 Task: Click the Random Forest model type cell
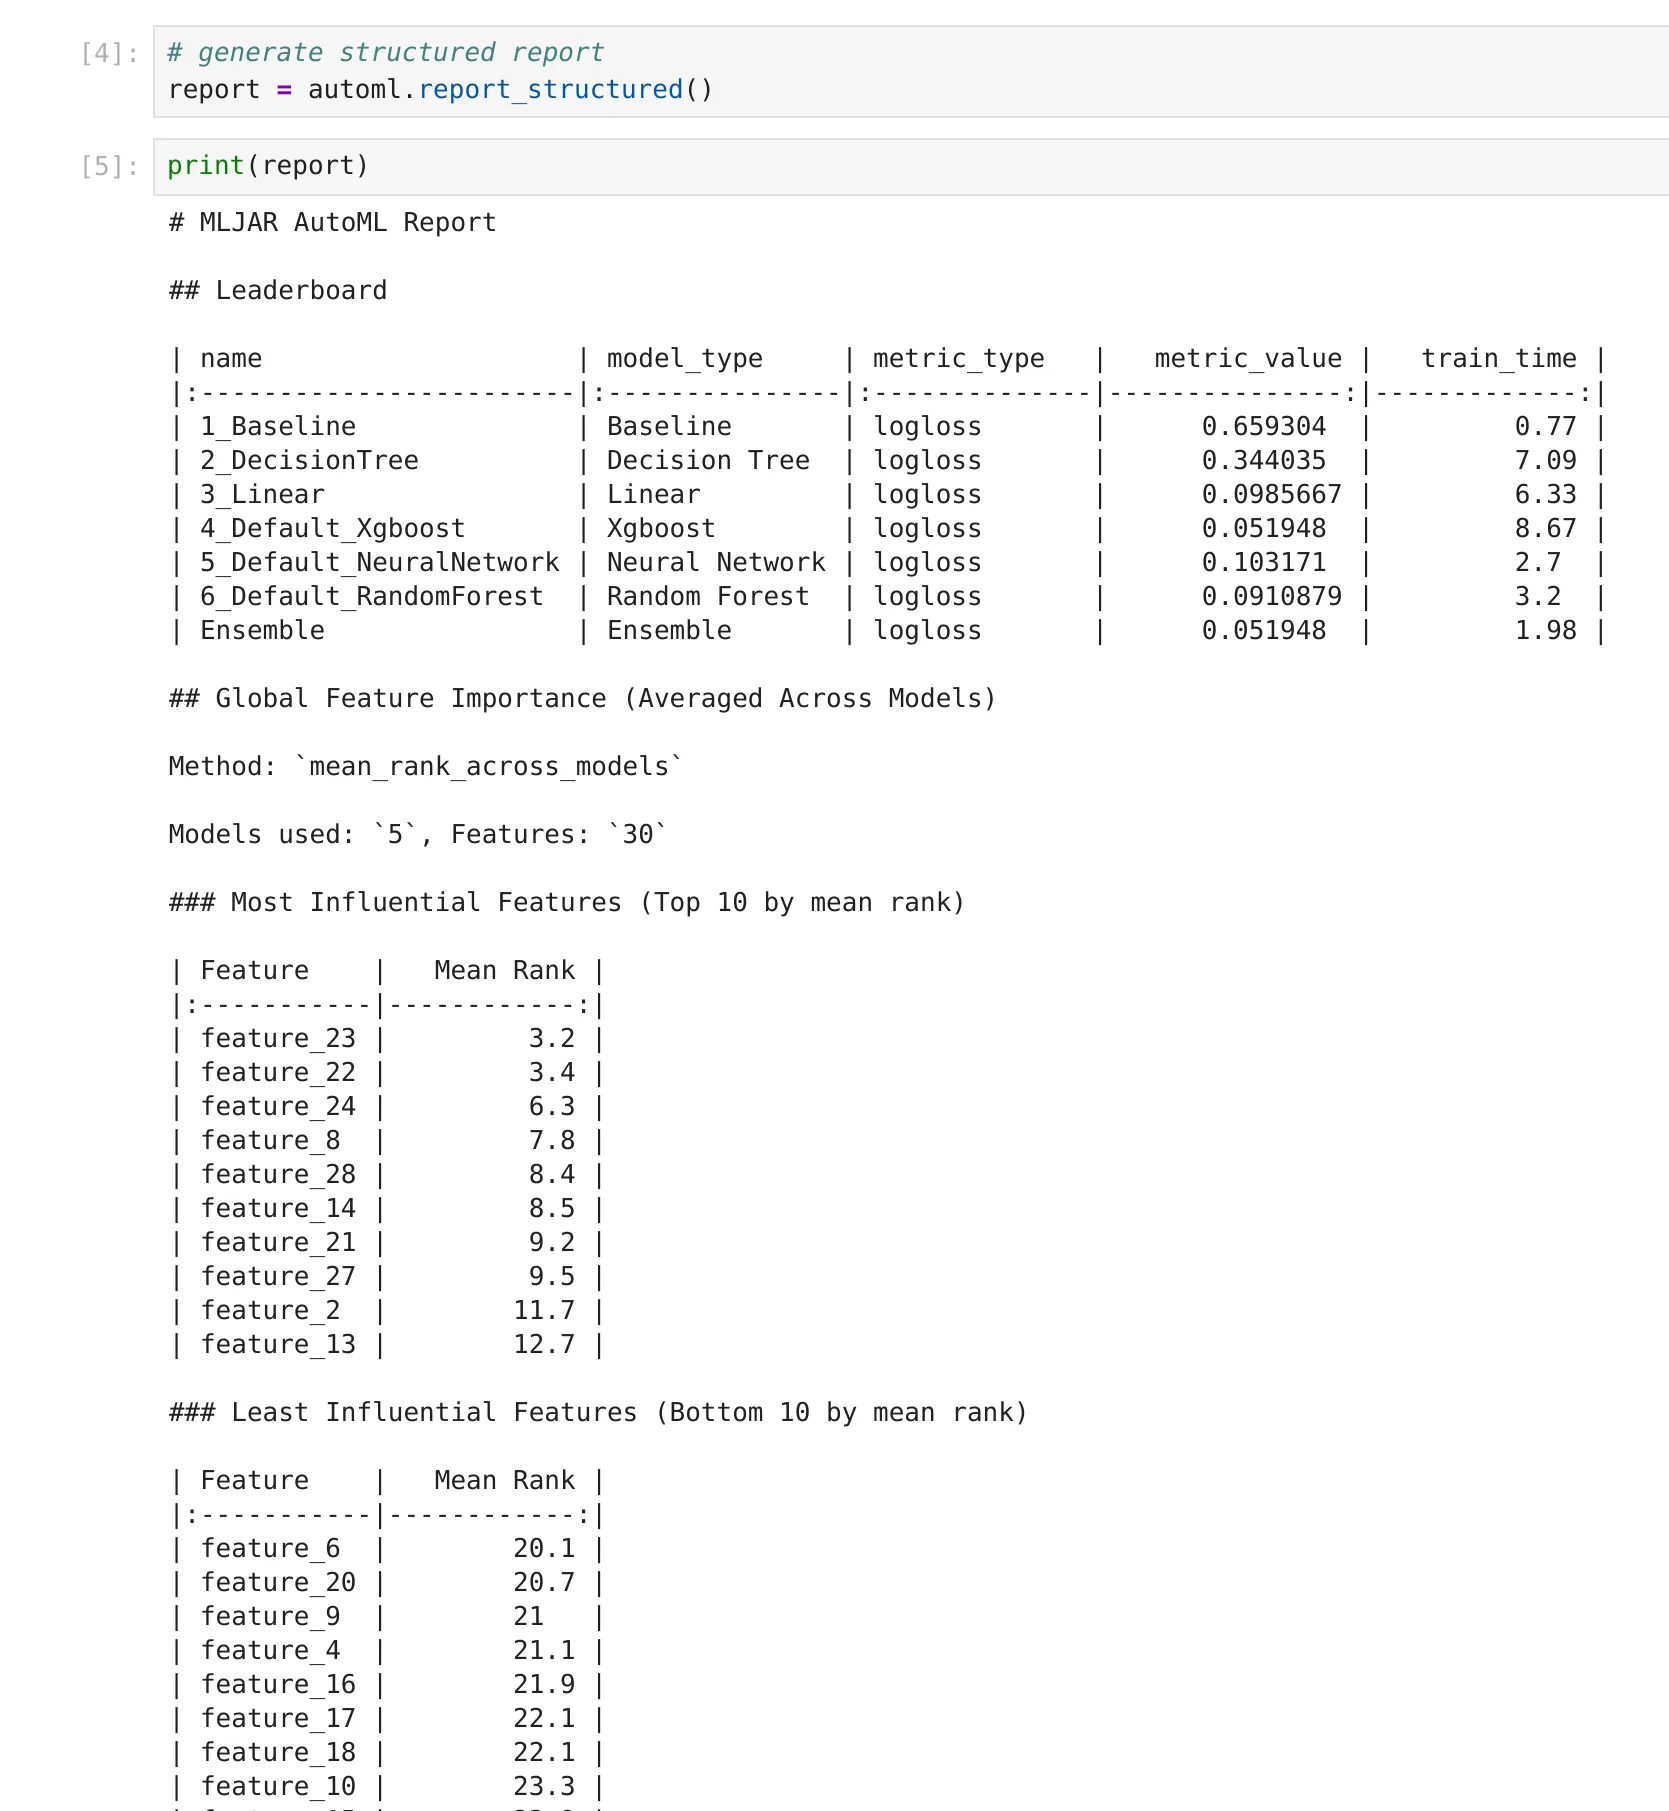[707, 597]
